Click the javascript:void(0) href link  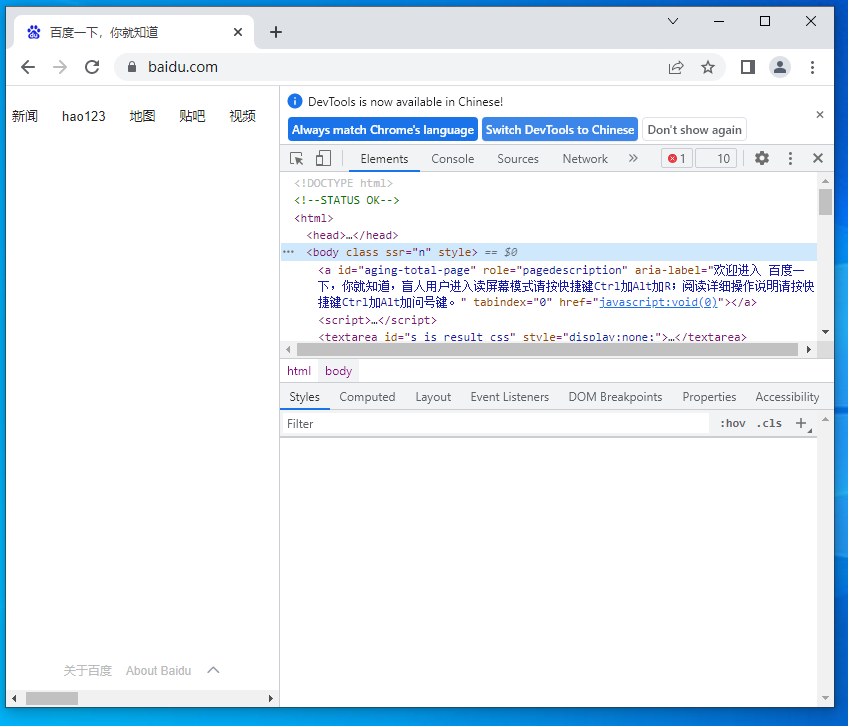pos(658,302)
